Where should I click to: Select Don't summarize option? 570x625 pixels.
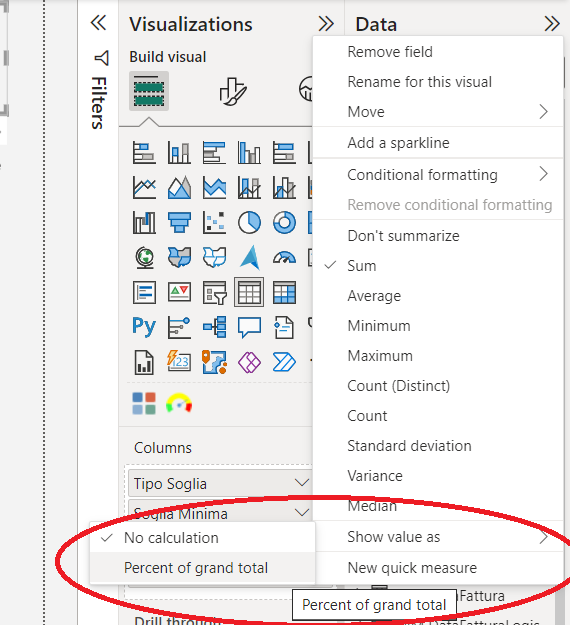tap(438, 236)
